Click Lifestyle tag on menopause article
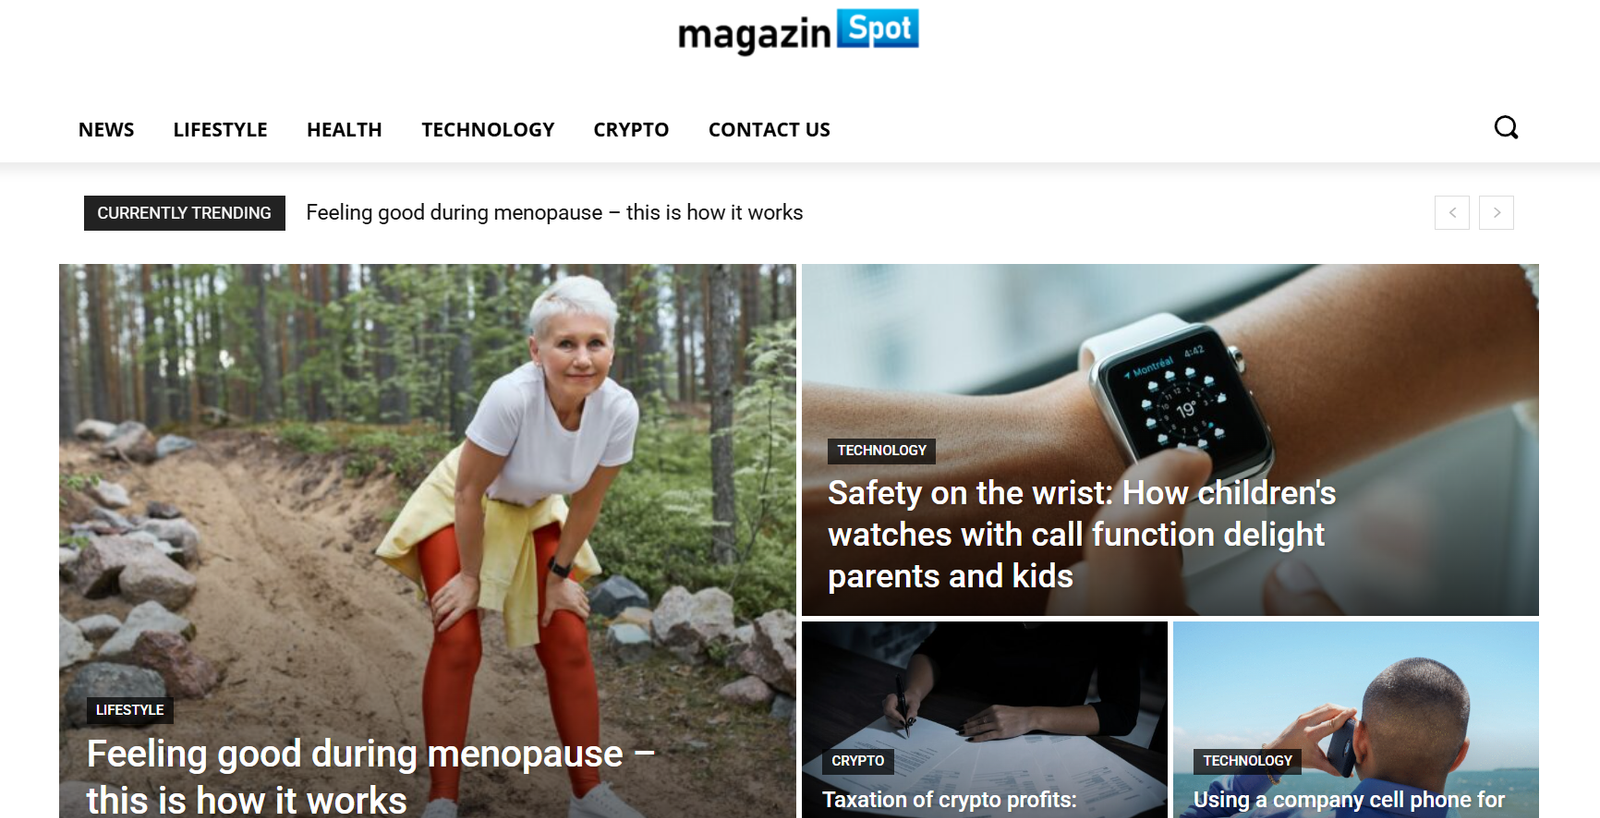The width and height of the screenshot is (1600, 818). point(130,710)
